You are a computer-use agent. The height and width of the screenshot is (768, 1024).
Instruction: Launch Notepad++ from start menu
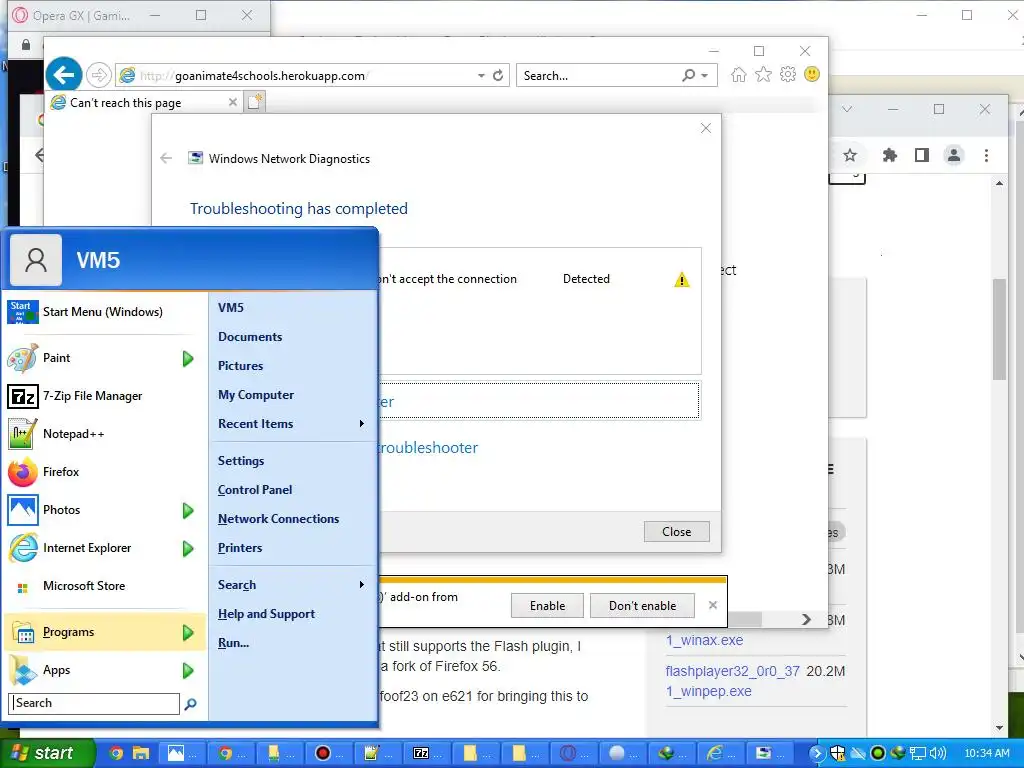click(103, 434)
